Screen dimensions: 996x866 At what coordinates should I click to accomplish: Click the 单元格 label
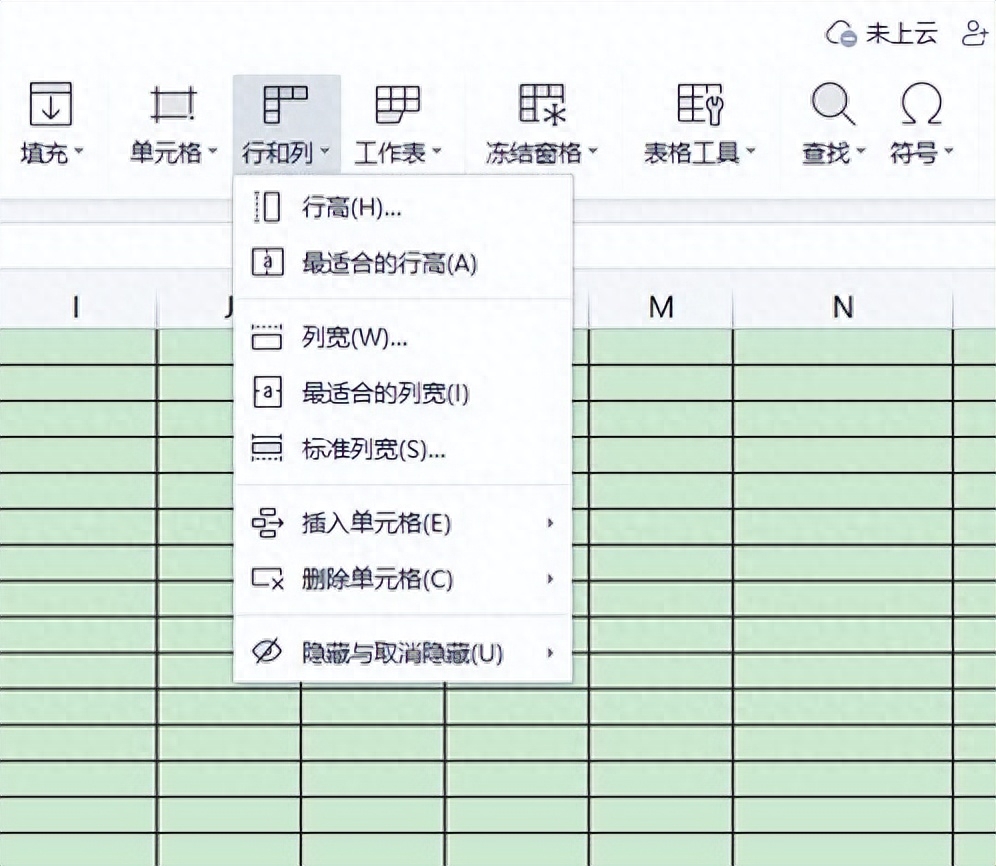(x=166, y=152)
